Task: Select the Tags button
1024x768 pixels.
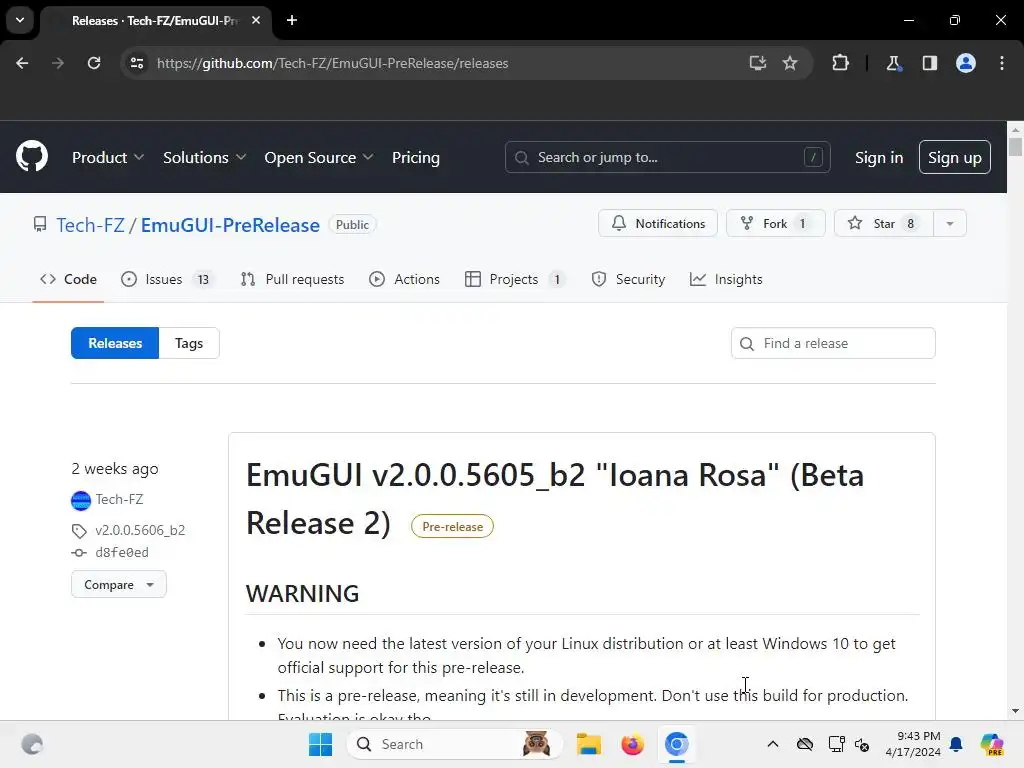Action: click(189, 343)
